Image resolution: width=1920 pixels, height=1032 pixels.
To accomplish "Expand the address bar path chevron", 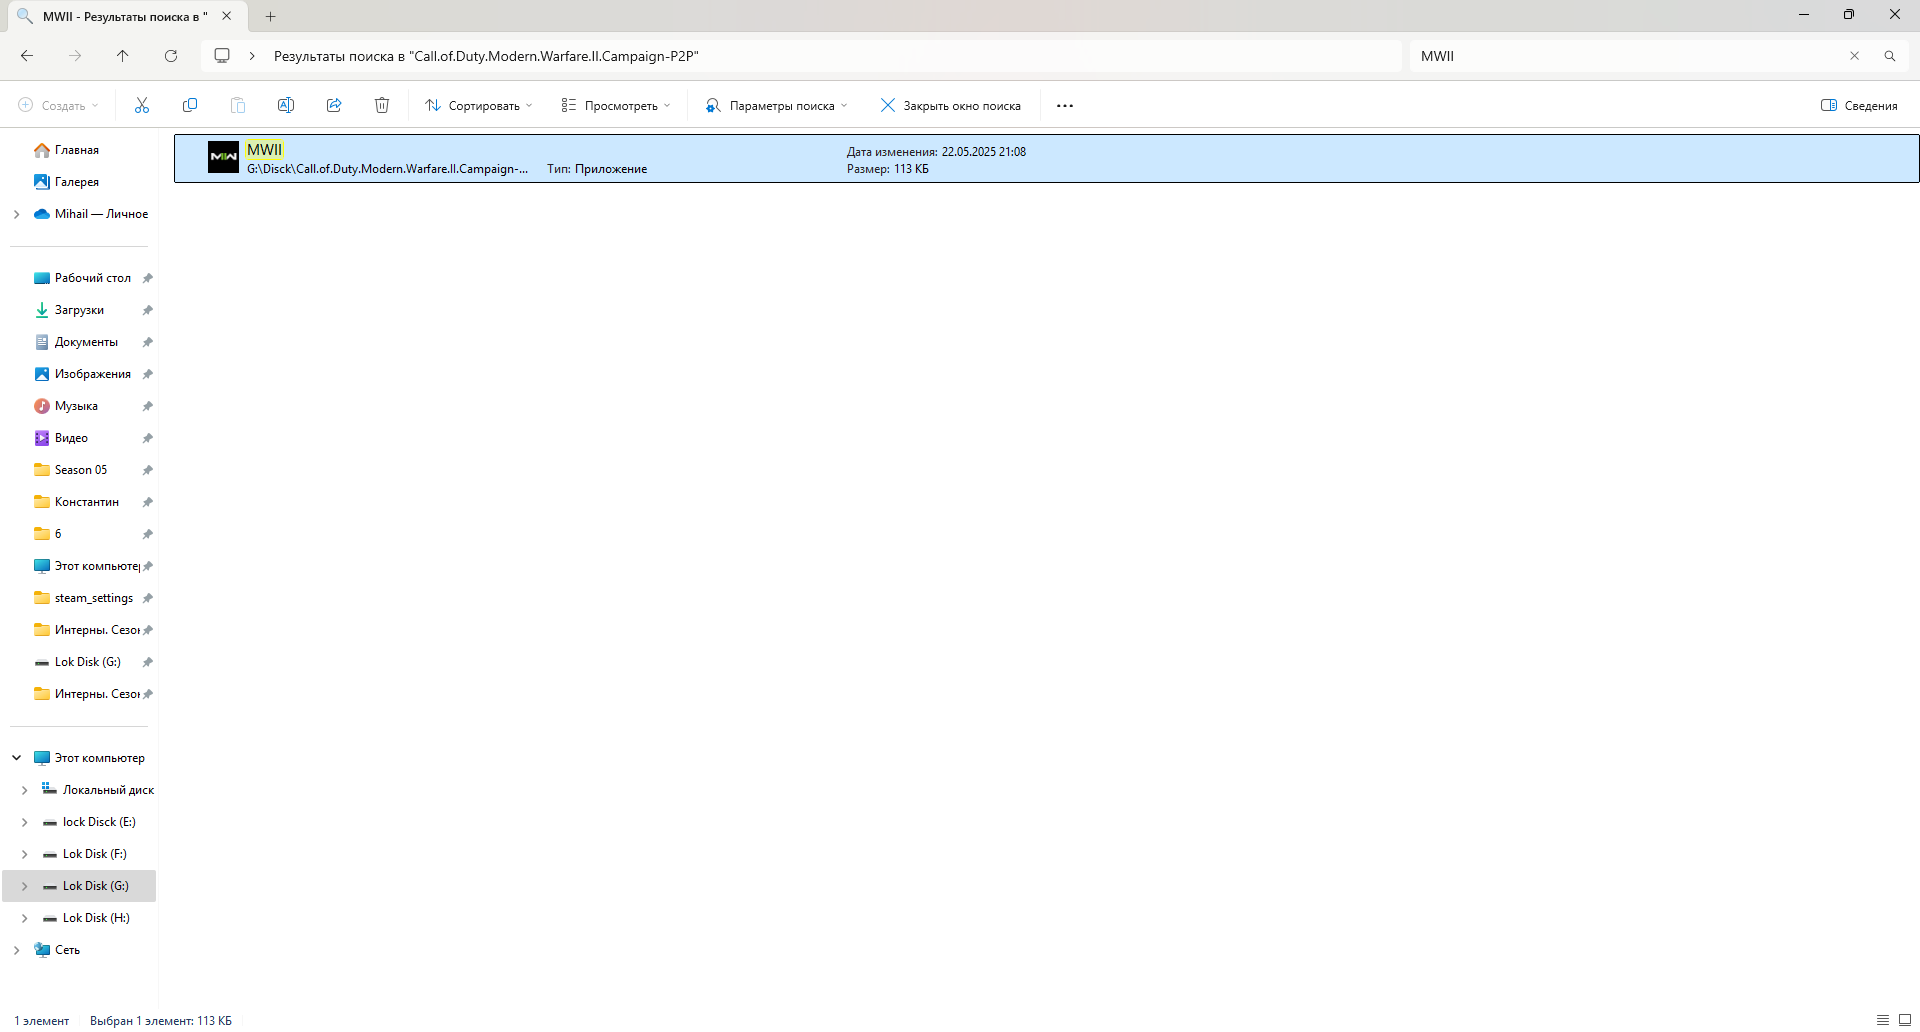I will (252, 56).
